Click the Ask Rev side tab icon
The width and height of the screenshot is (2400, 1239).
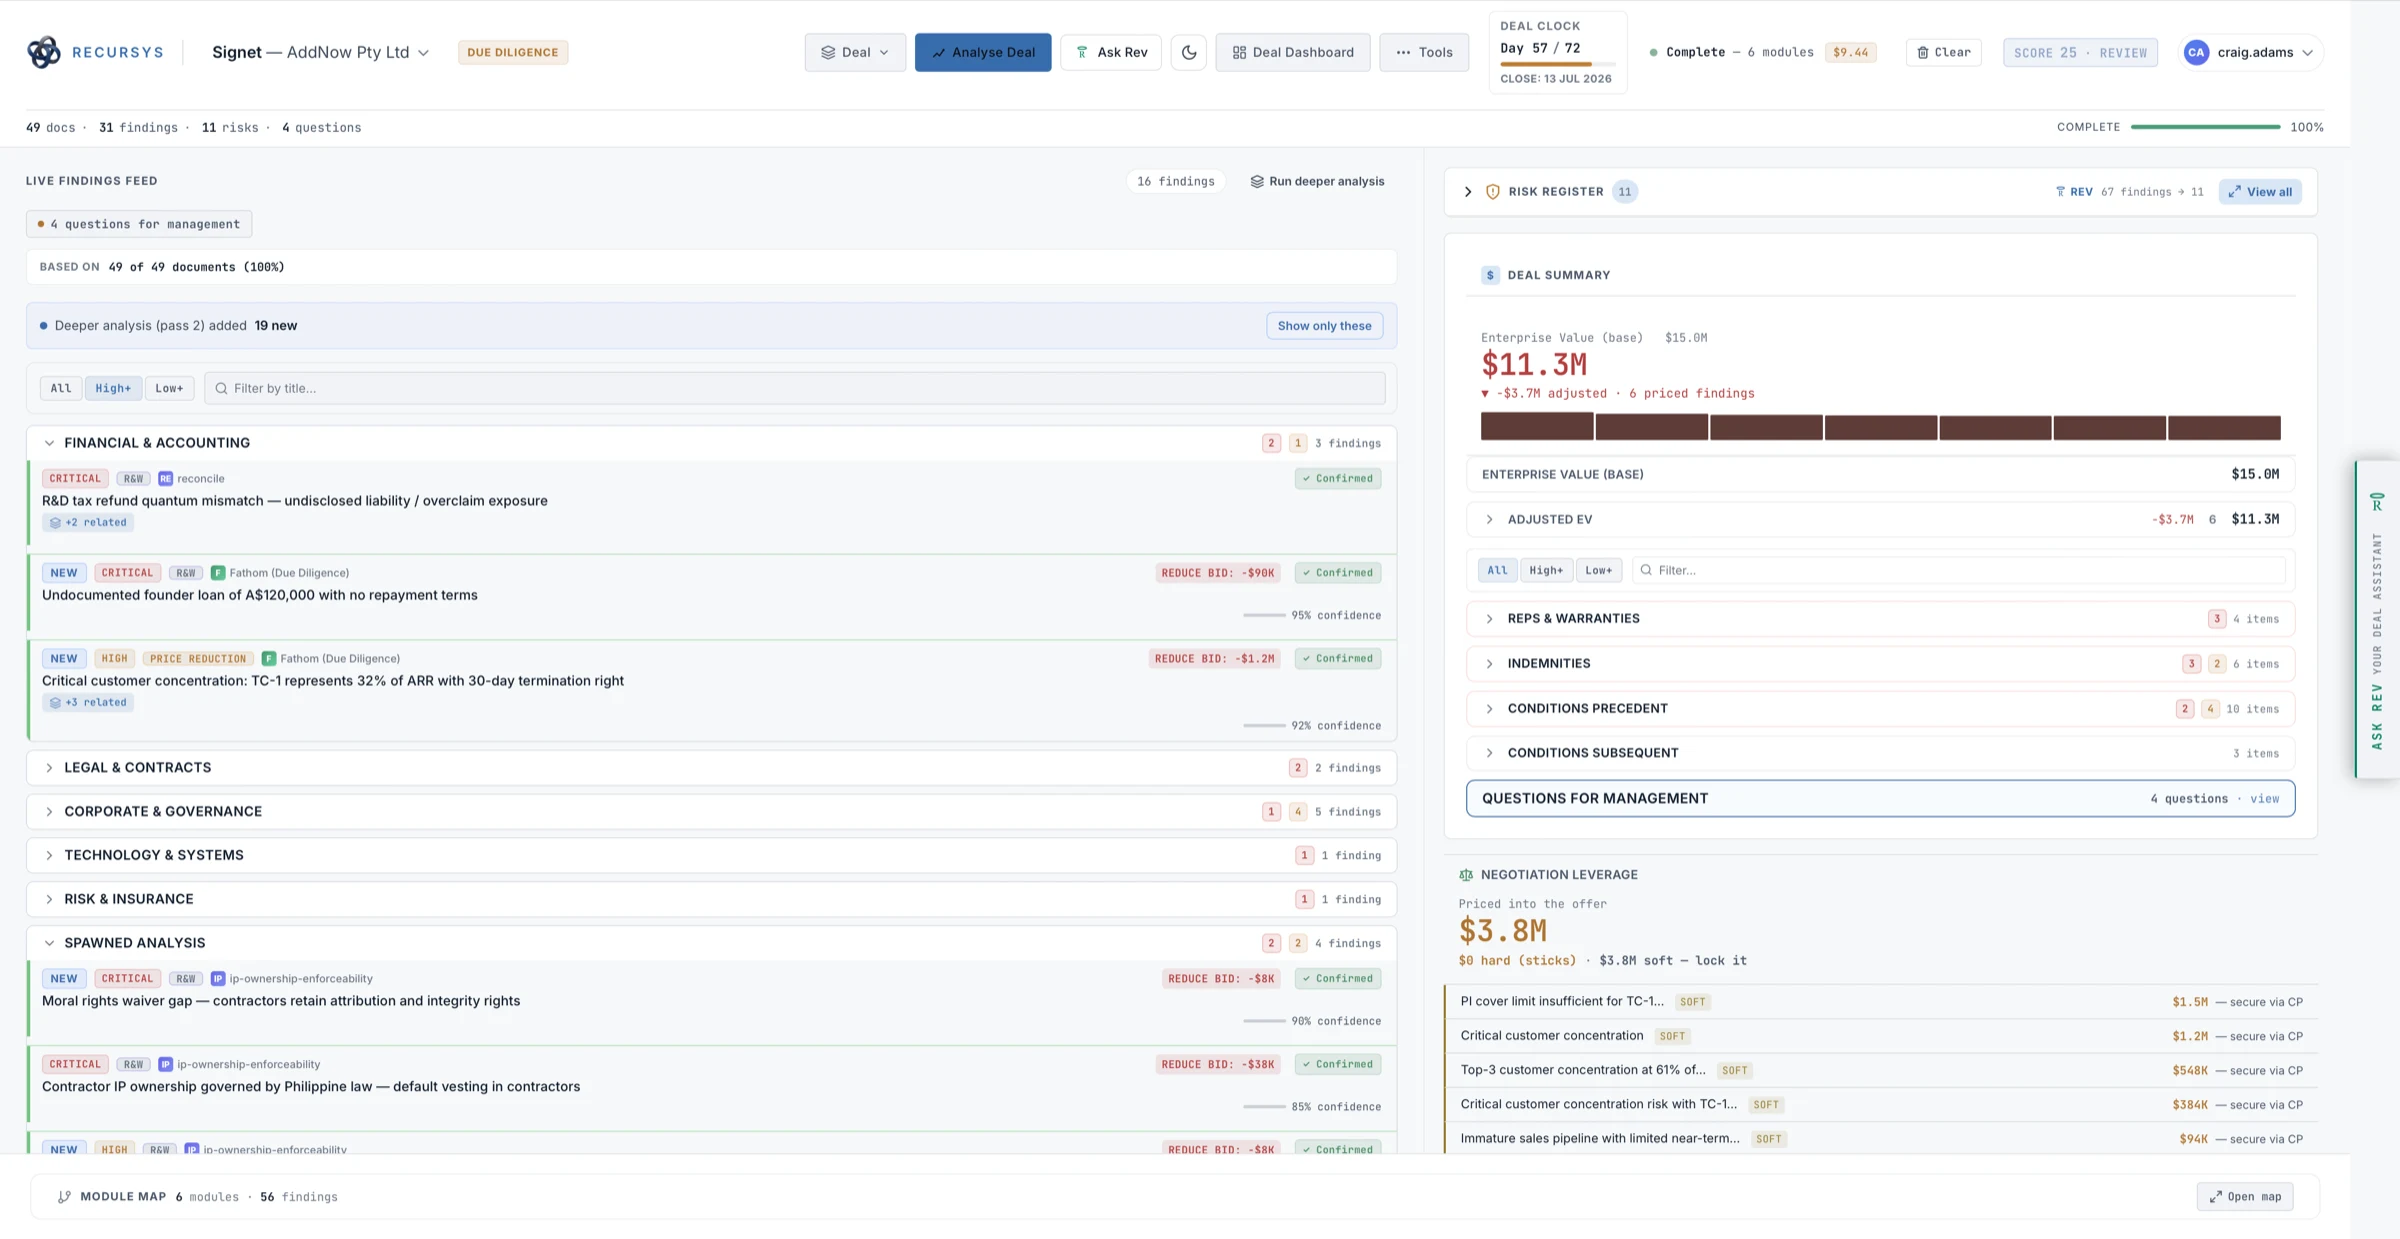pos(2377,502)
